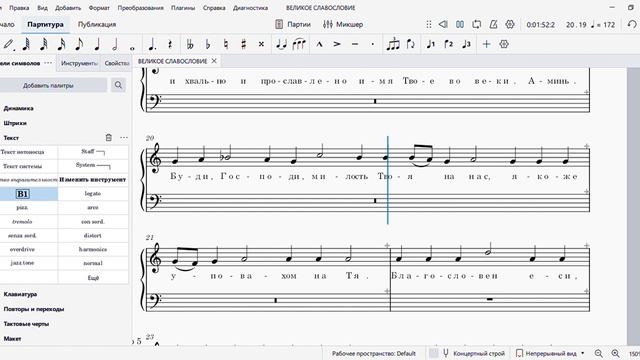Select Voice 1

point(431,44)
